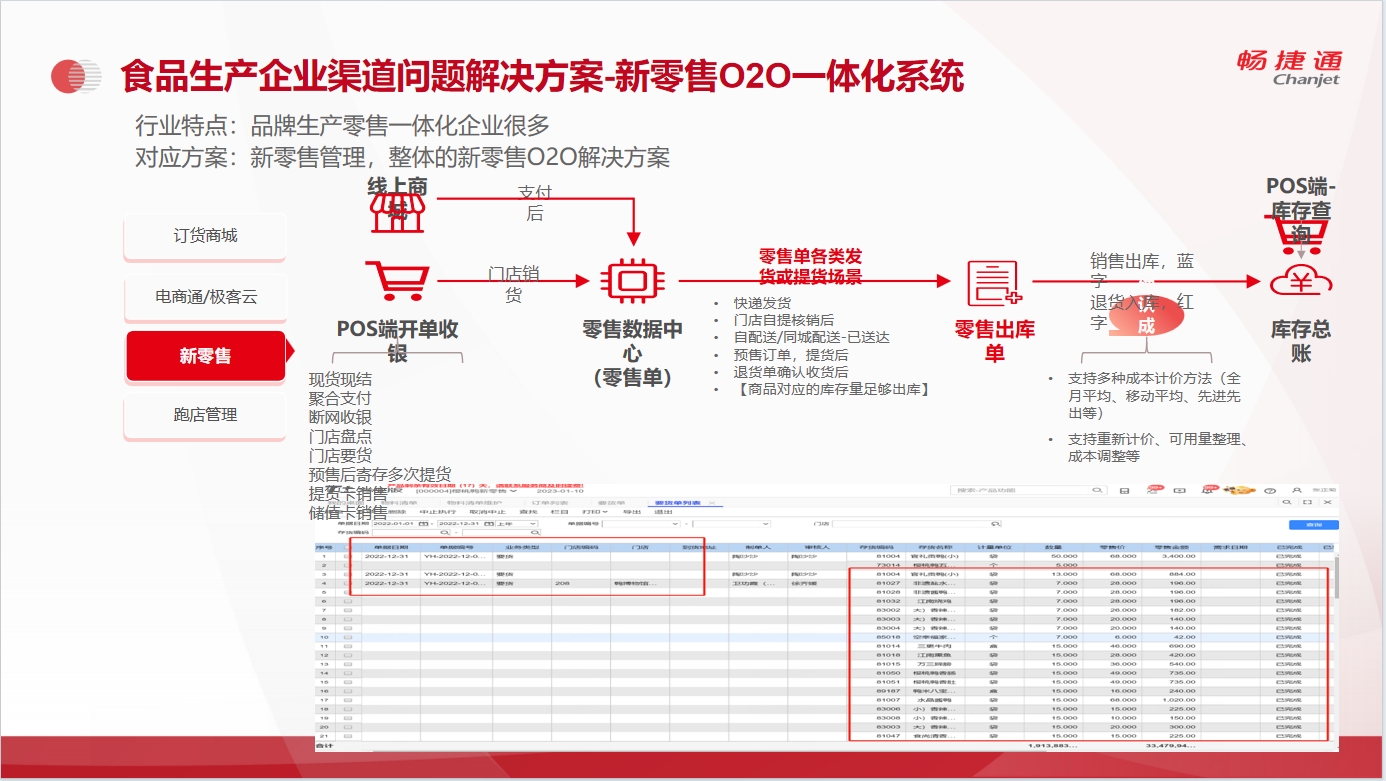Click the user profile icon

(x=1297, y=490)
